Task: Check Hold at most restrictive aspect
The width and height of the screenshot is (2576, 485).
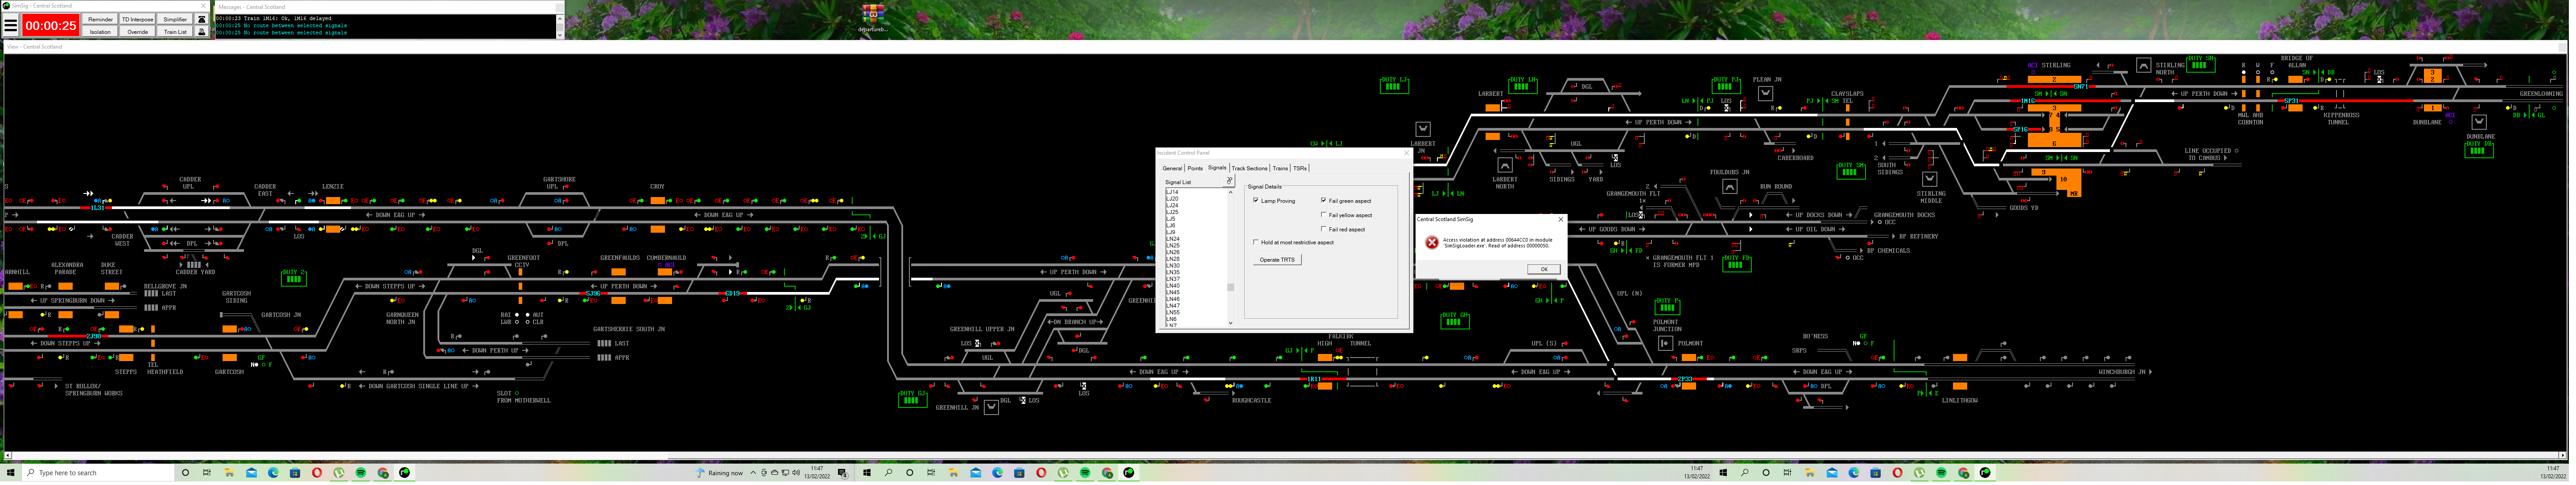Action: coord(1256,242)
